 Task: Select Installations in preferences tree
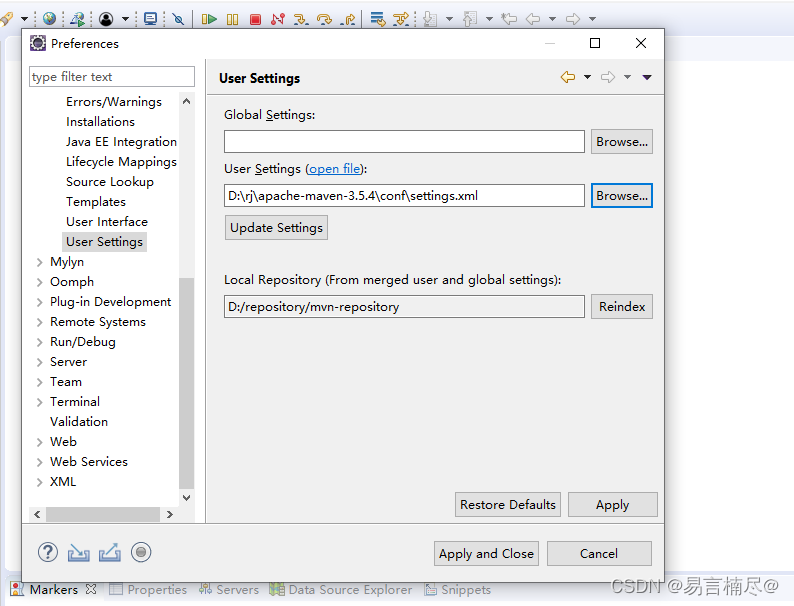pos(100,122)
